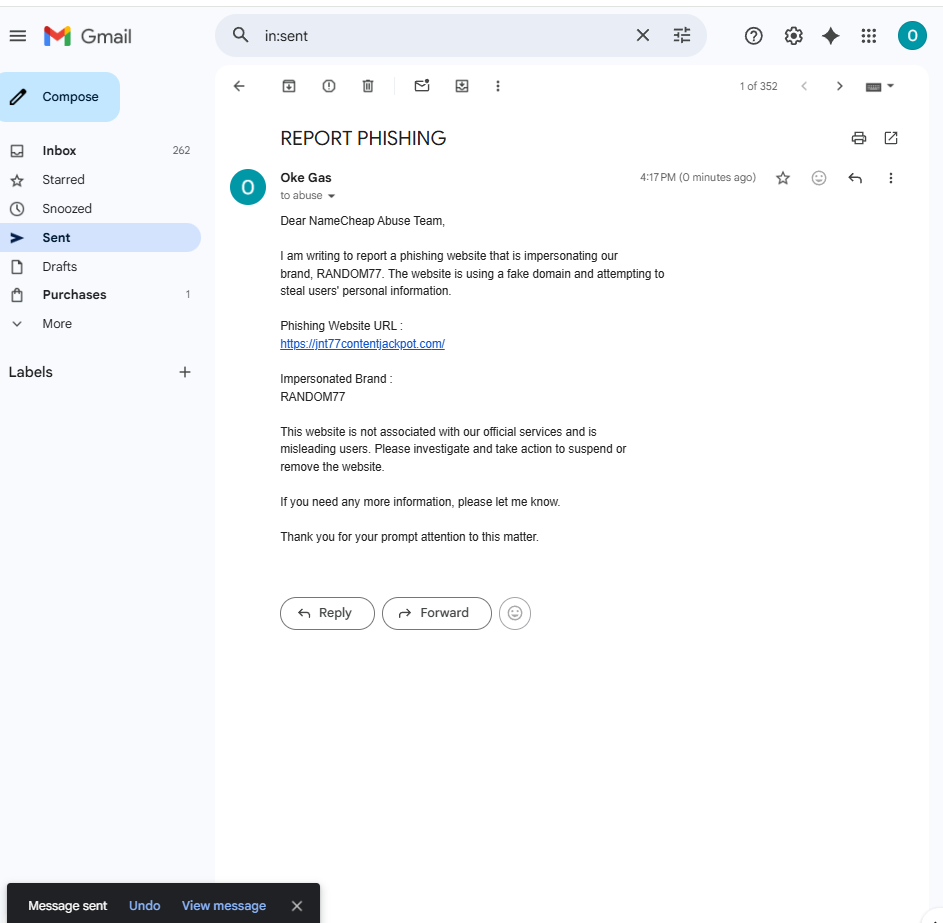Click the Labels section heading

coord(31,372)
